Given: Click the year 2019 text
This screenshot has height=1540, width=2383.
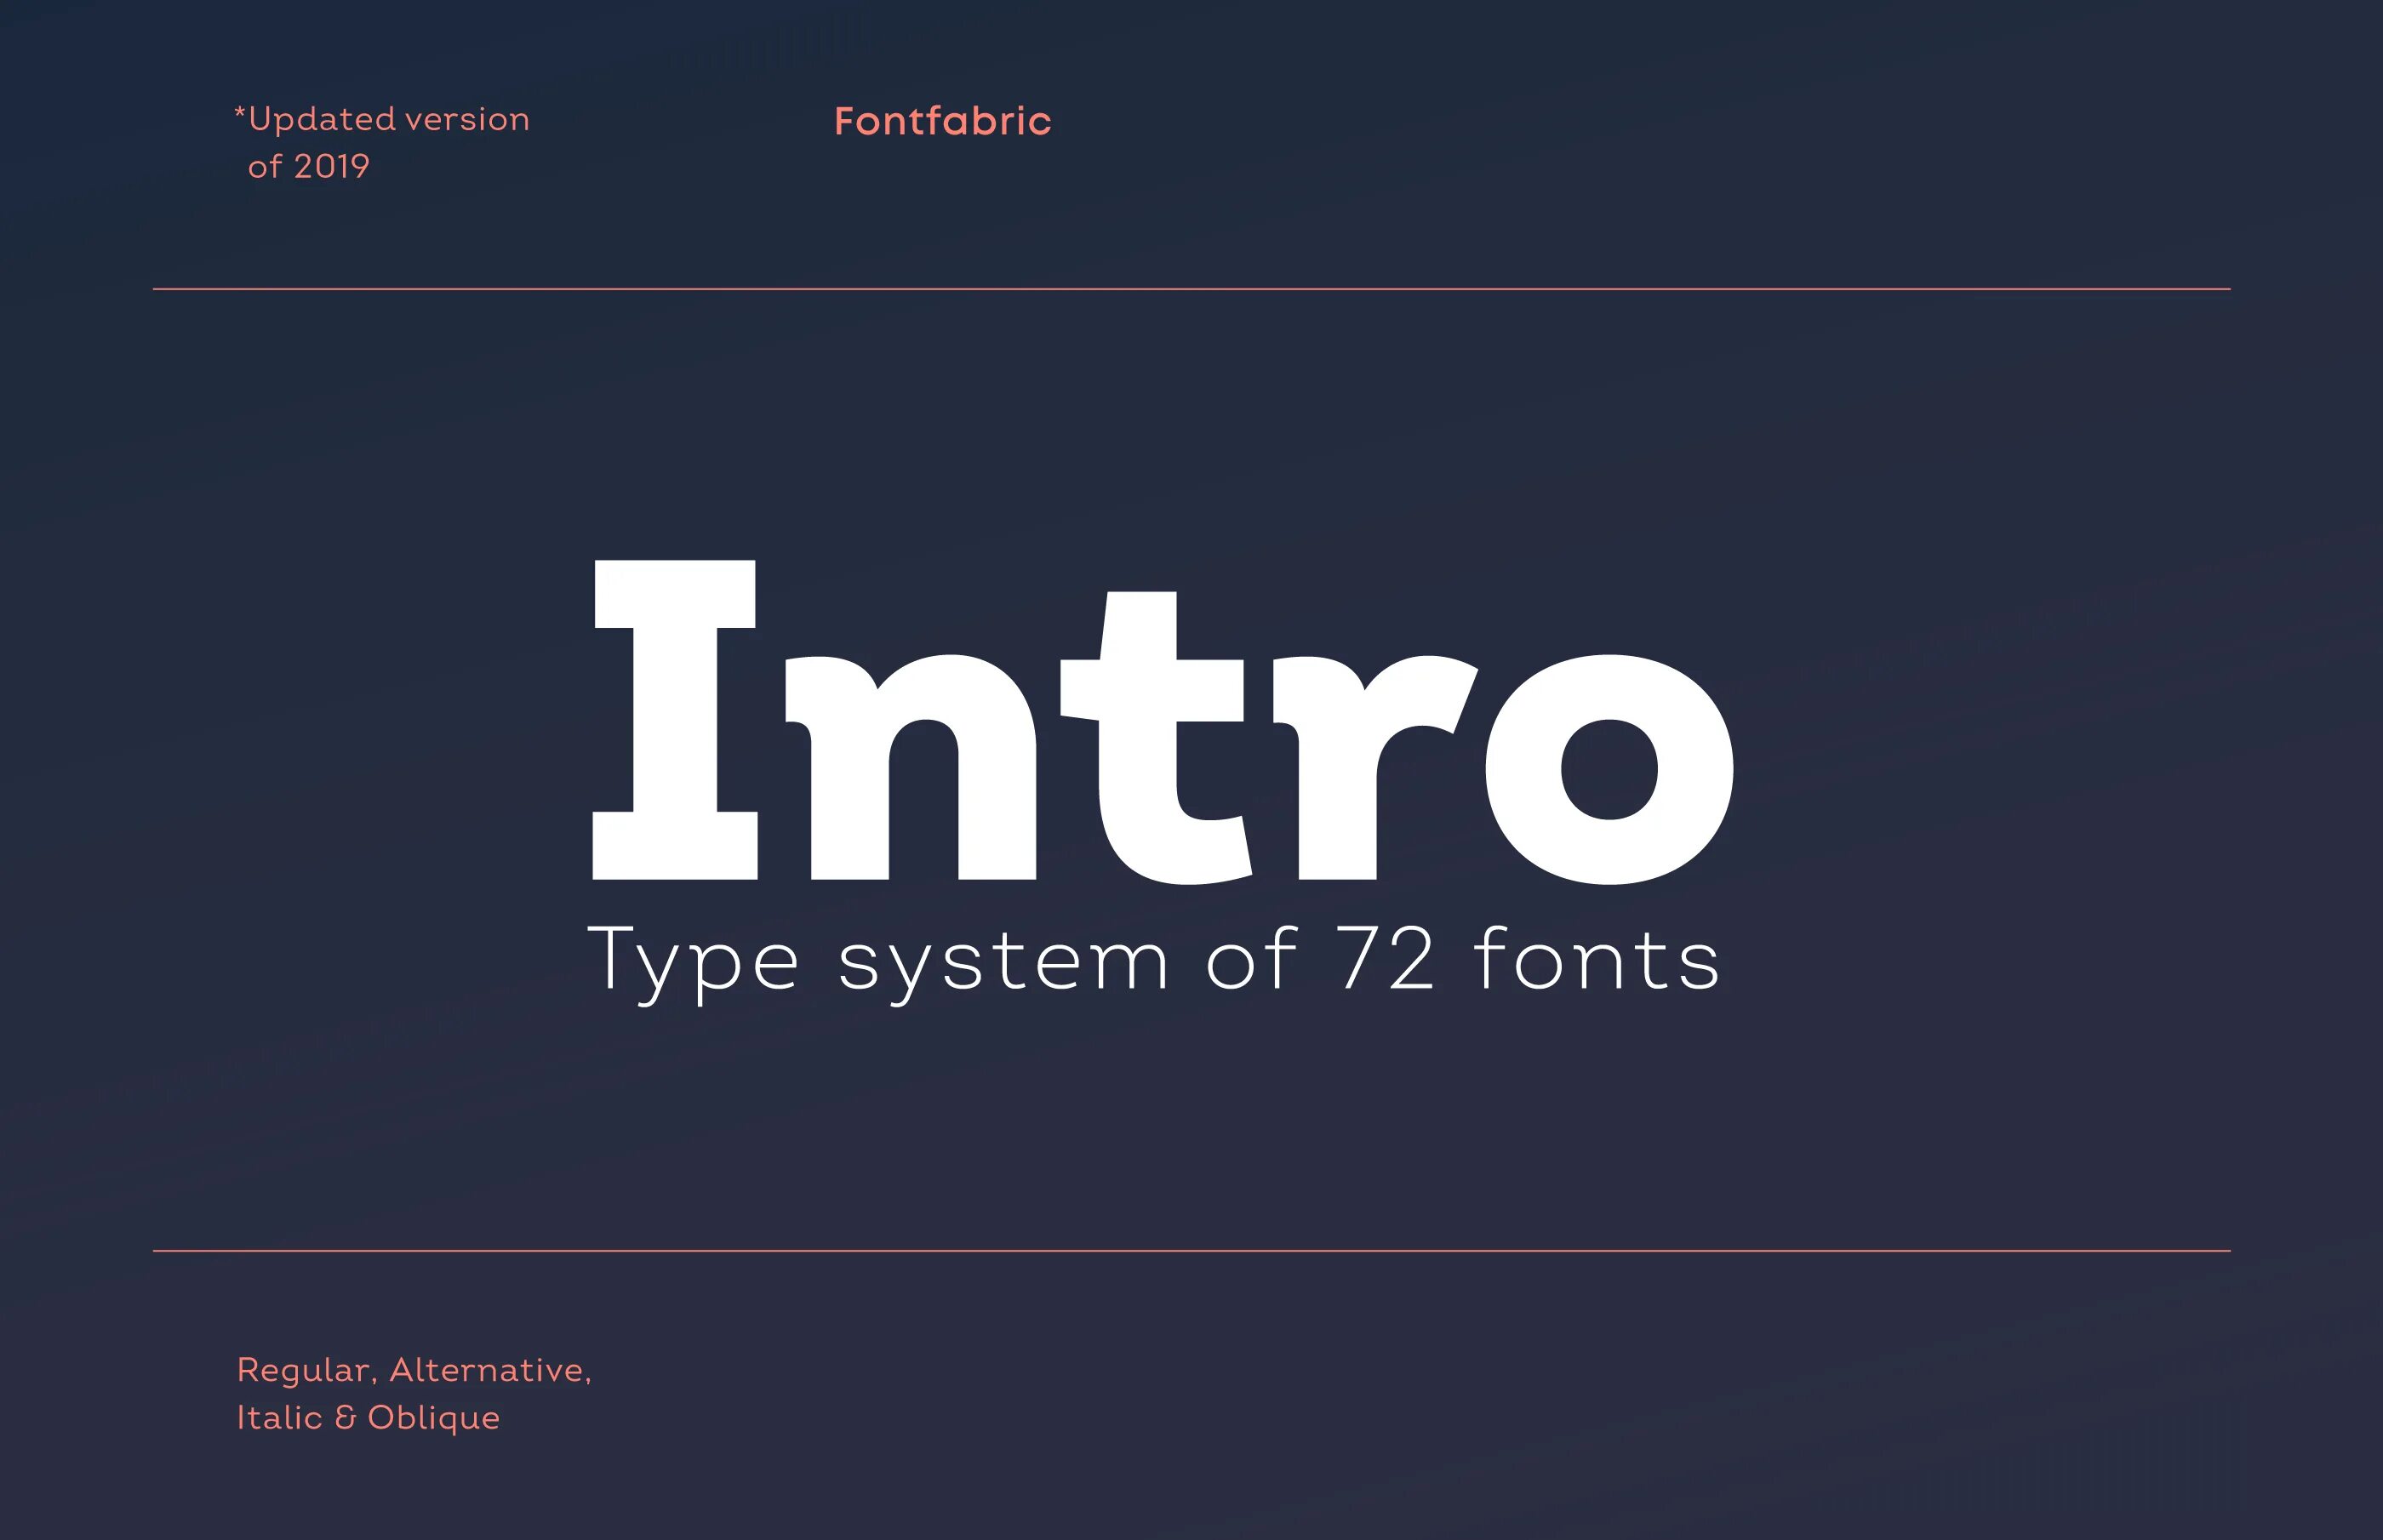Looking at the screenshot, I should click(x=331, y=166).
